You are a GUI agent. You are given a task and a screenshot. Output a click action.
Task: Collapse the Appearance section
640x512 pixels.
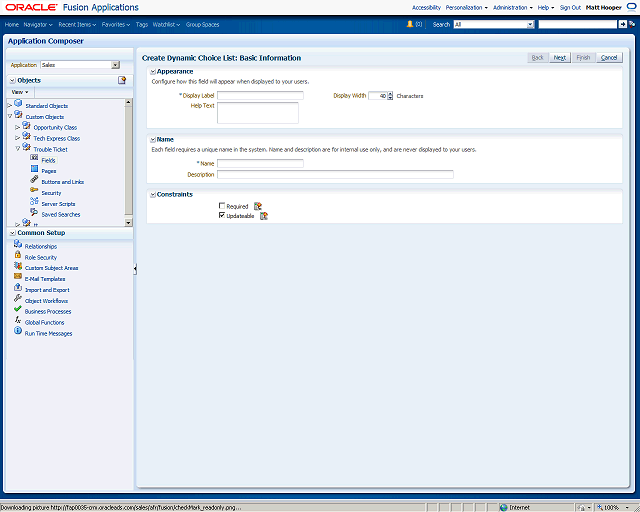[153, 72]
